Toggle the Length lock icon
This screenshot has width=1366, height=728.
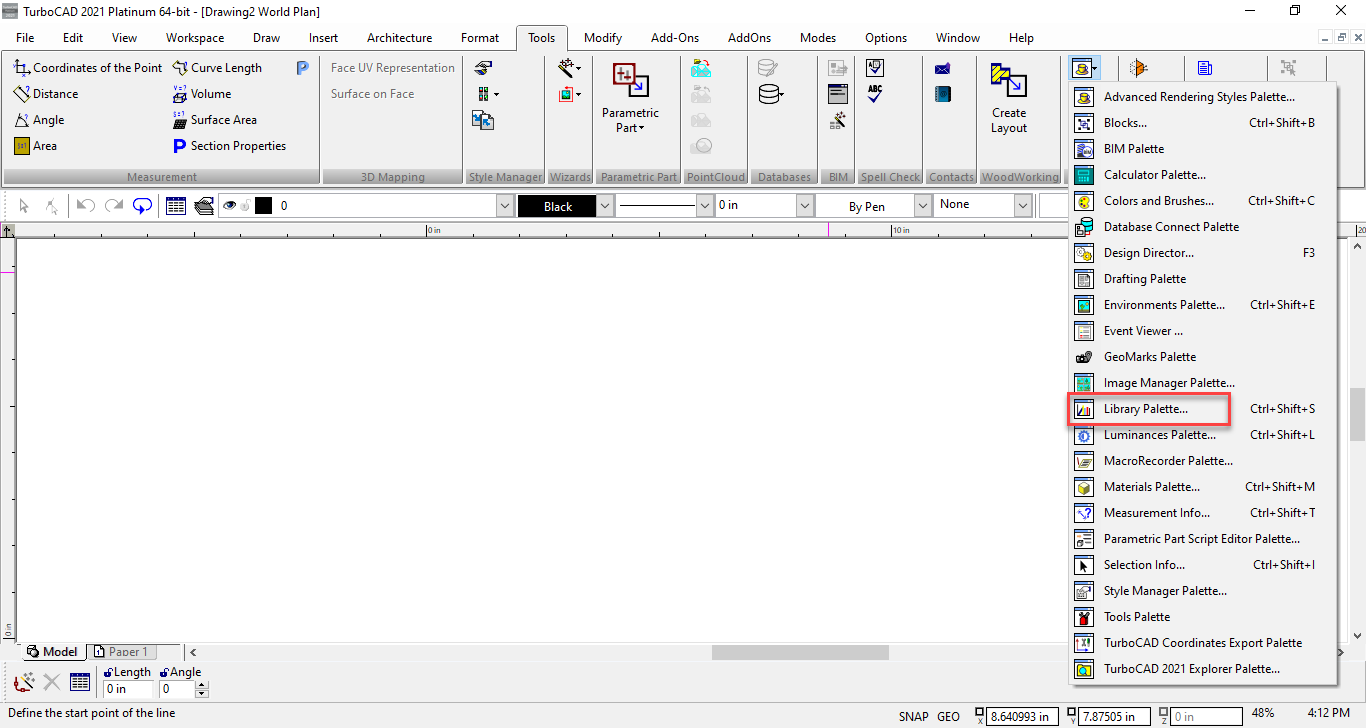click(108, 672)
